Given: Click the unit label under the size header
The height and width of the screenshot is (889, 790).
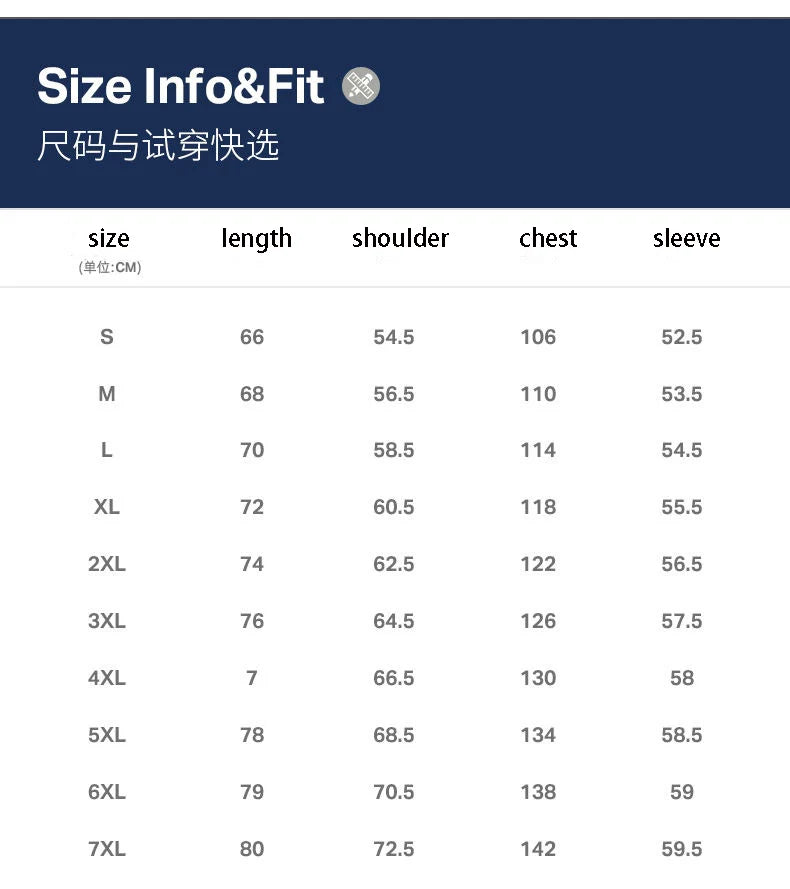Looking at the screenshot, I should coord(110,267).
